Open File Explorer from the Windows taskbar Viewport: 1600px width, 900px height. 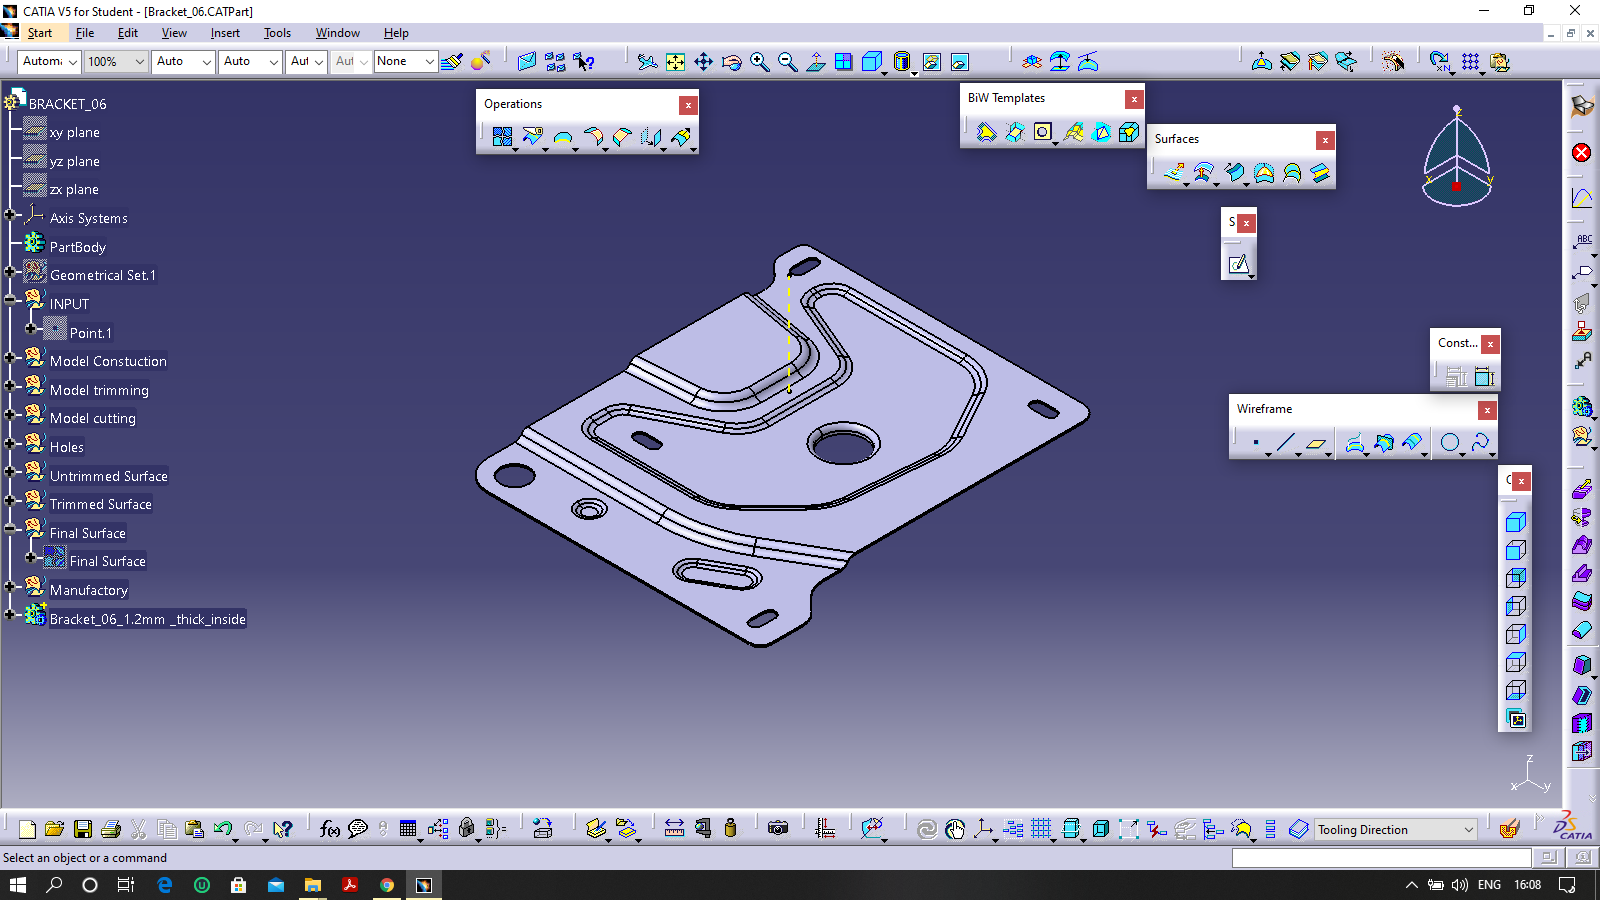point(313,885)
